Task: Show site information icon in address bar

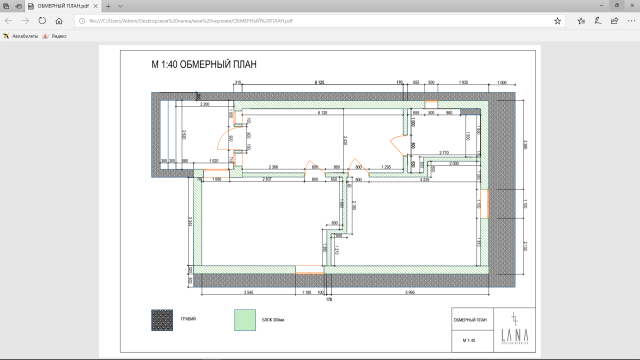Action: pos(82,21)
